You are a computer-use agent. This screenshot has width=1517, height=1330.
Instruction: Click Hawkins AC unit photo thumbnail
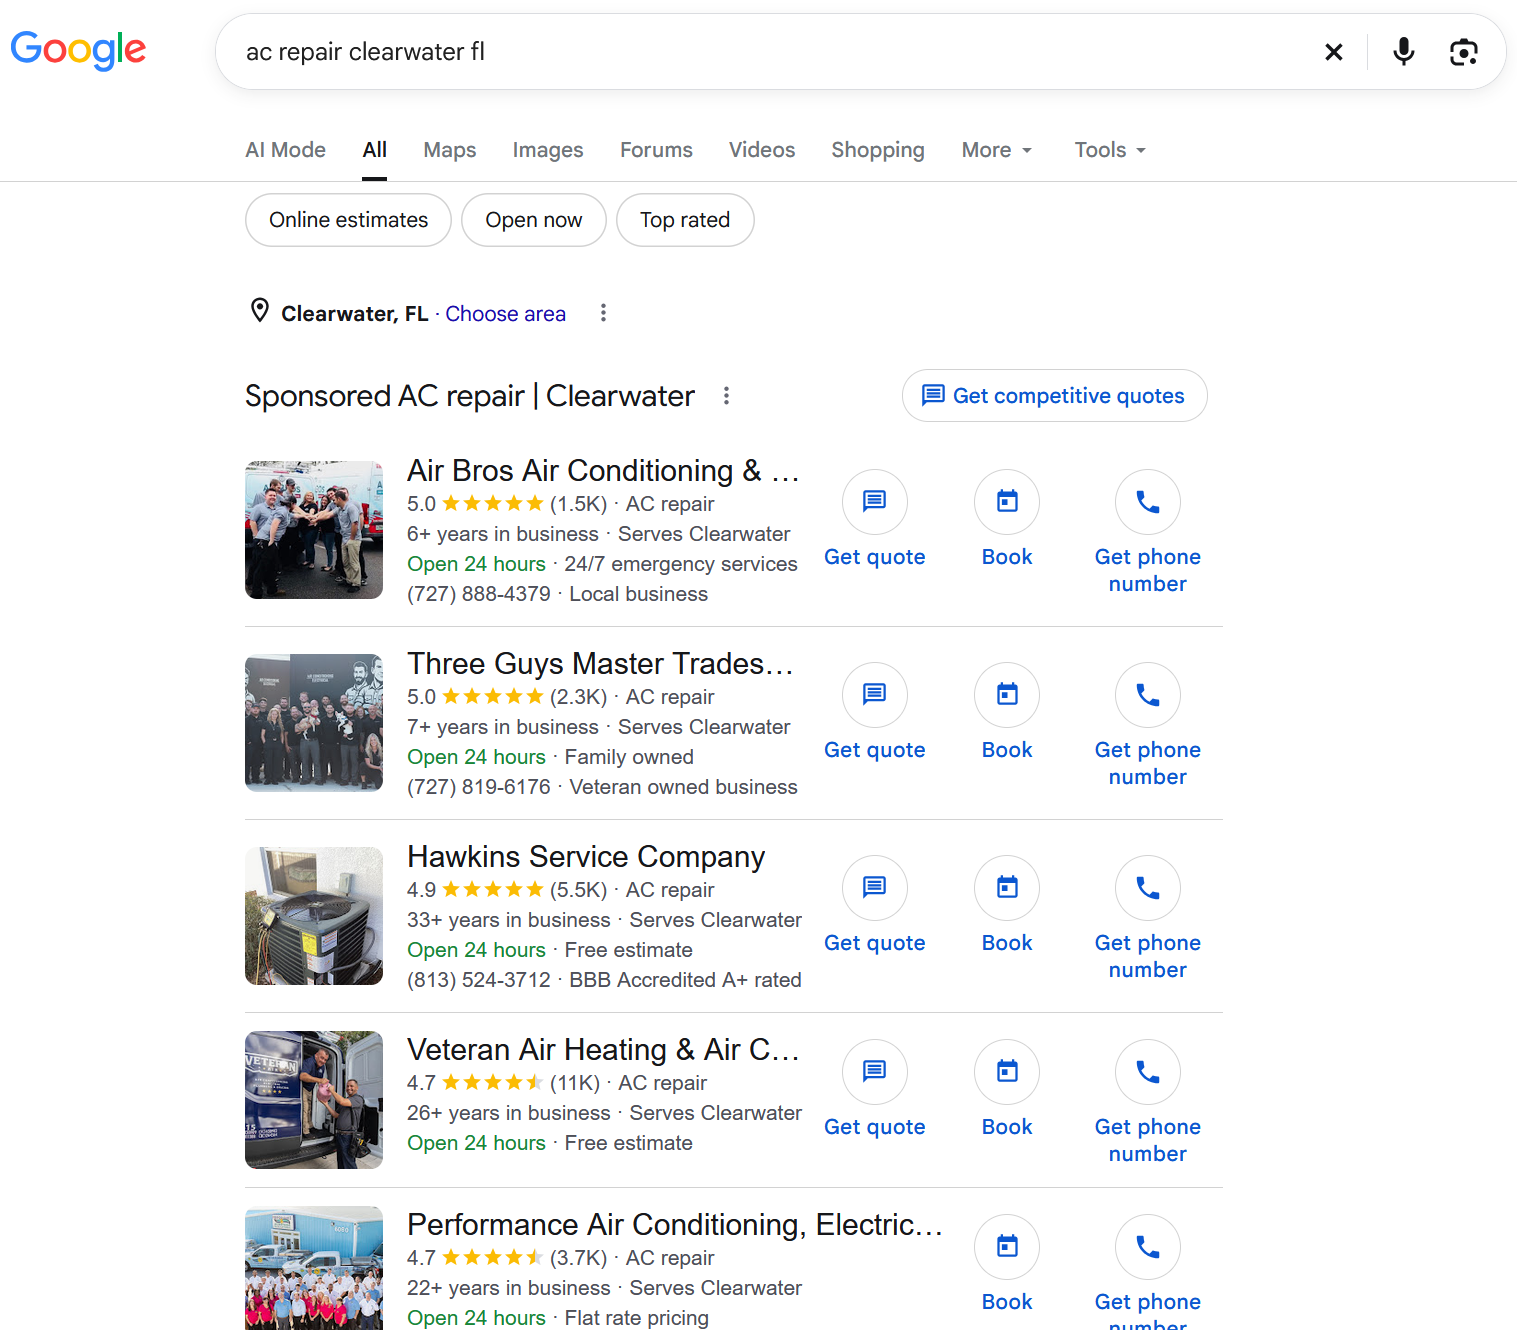click(x=314, y=916)
